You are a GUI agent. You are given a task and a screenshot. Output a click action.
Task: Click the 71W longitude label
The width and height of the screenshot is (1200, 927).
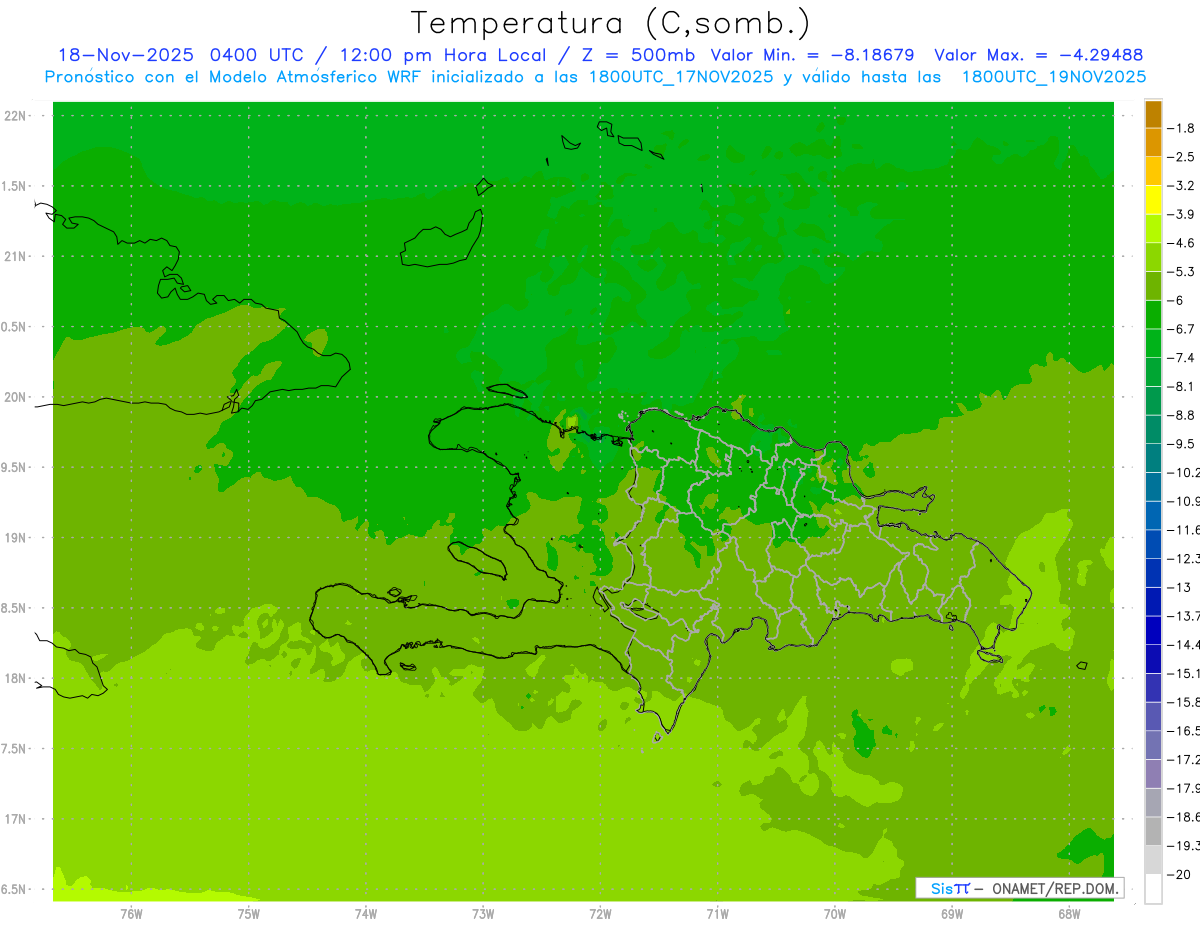tap(717, 914)
